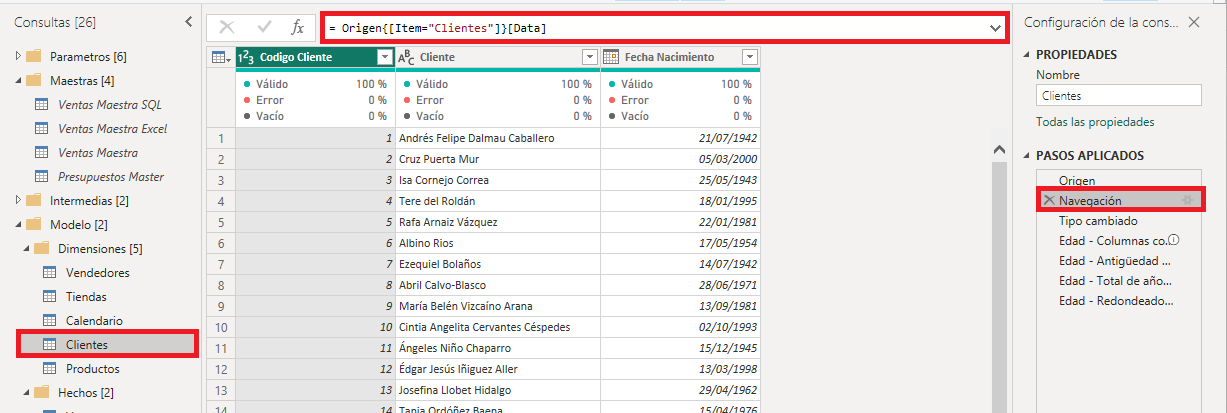Viewport: 1227px width, 413px height.
Task: Expand the formula bar dropdown arrow
Action: pos(995,29)
